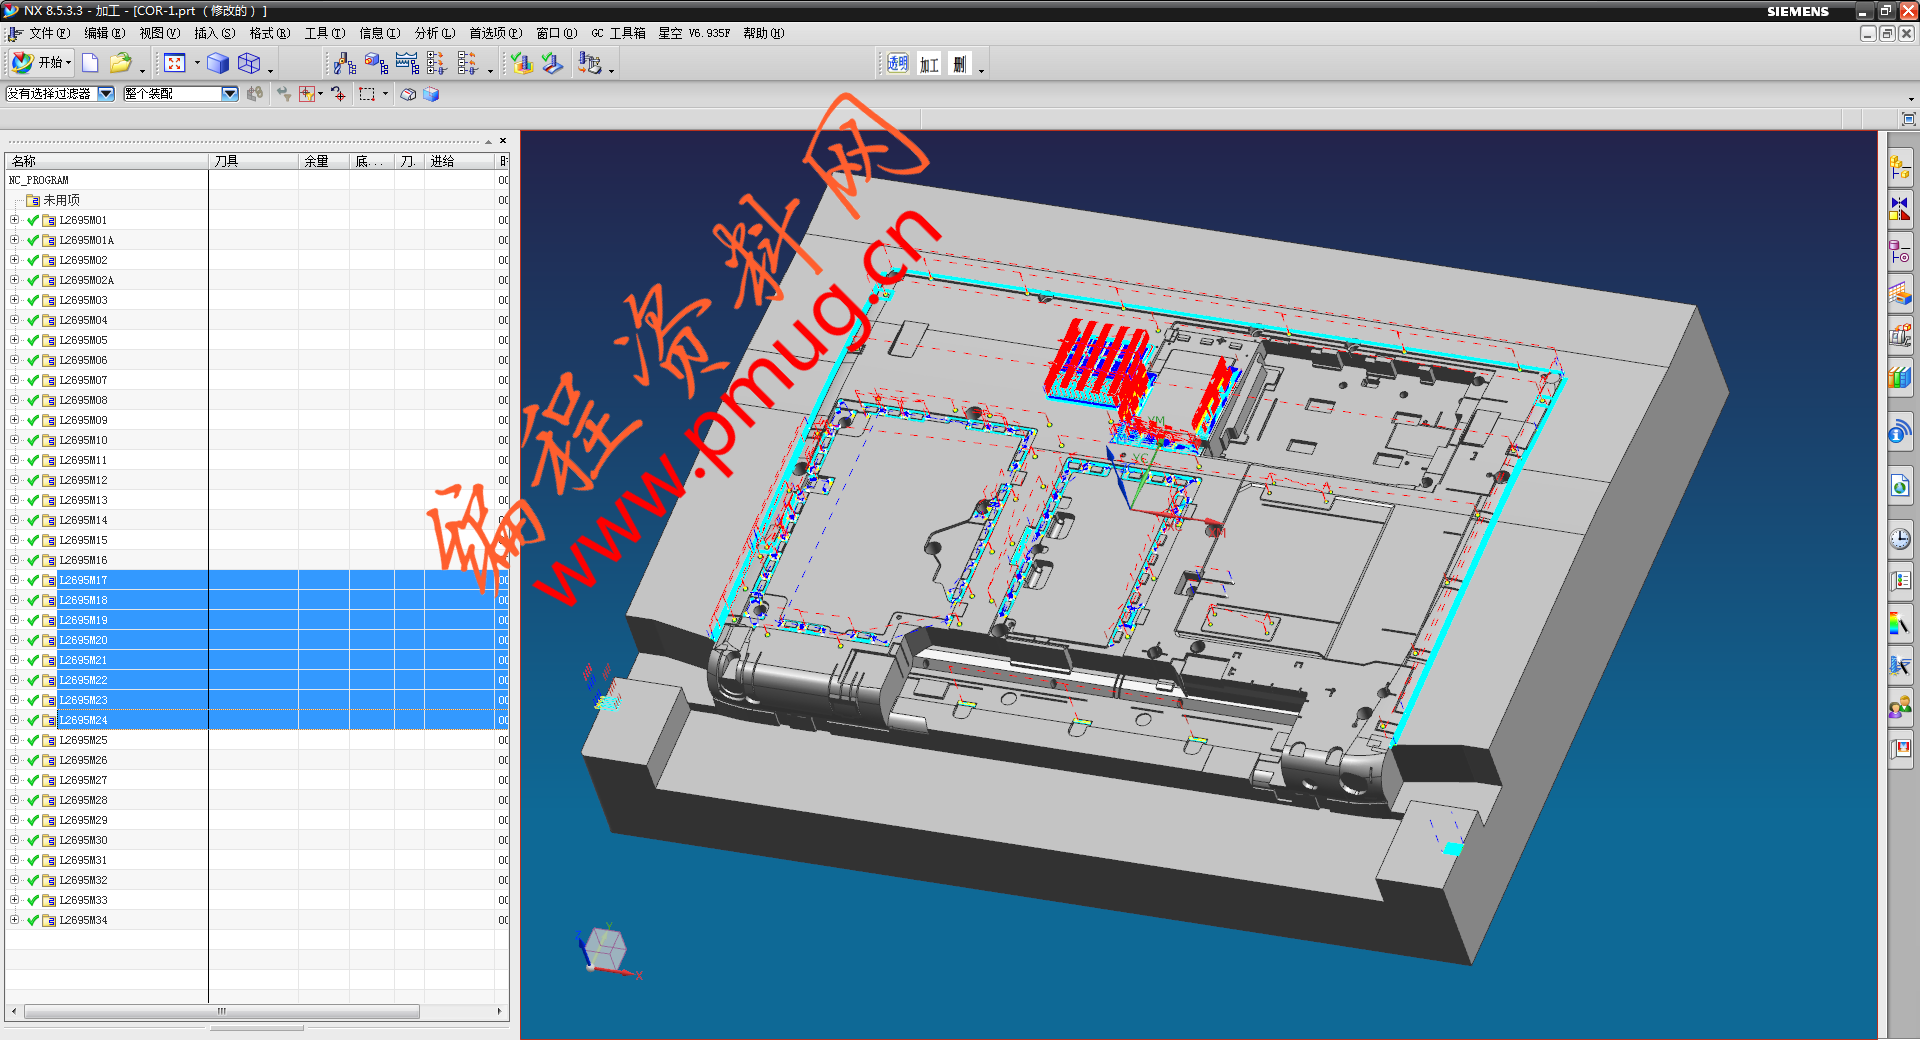Image resolution: width=1920 pixels, height=1040 pixels.
Task: Select the 未用项 folder item
Action: 61,200
